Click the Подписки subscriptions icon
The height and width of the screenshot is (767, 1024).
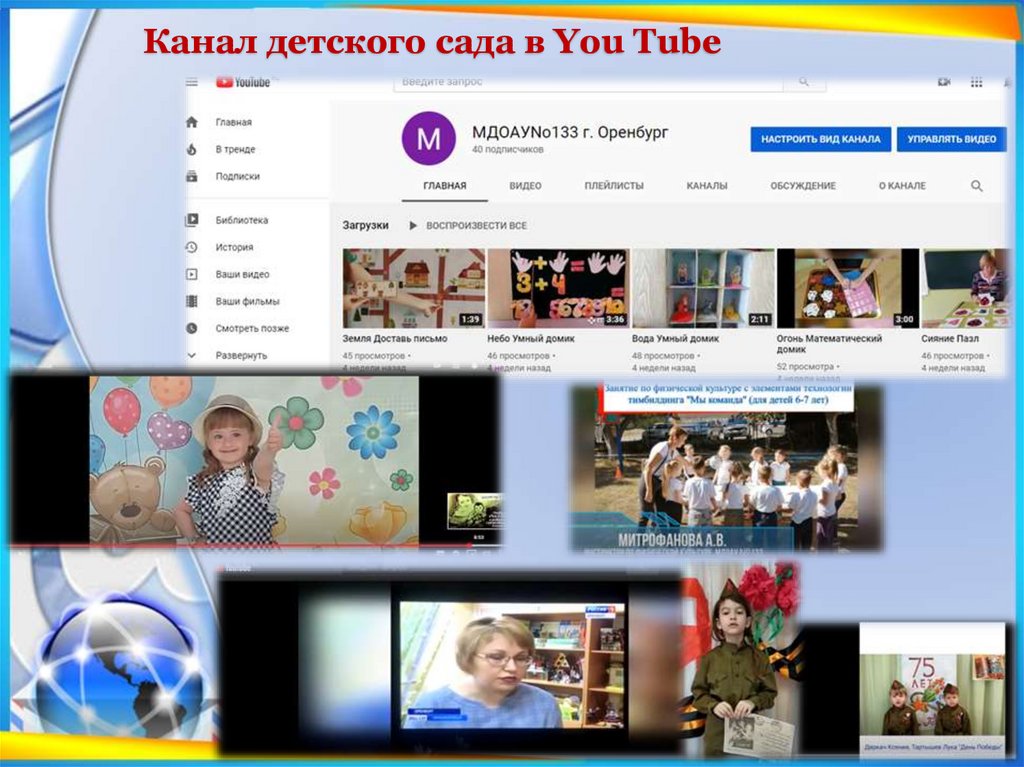click(191, 176)
